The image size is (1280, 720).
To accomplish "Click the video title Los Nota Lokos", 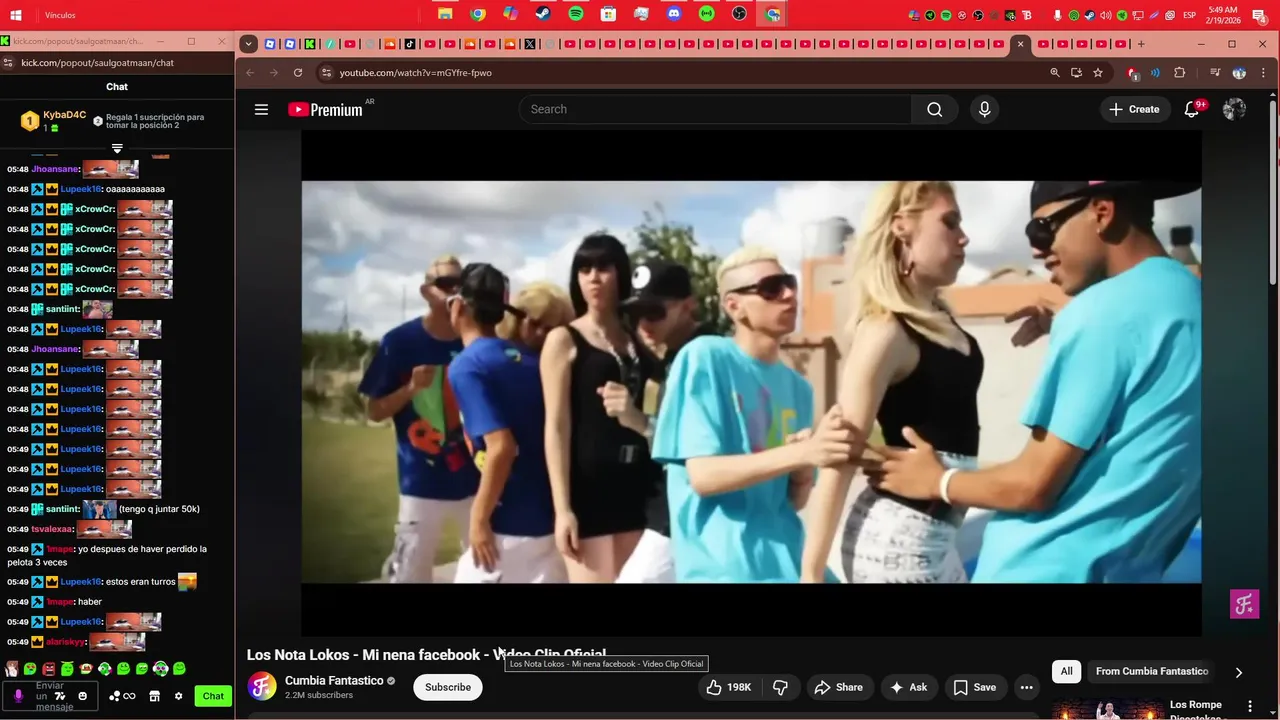I will click(426, 655).
